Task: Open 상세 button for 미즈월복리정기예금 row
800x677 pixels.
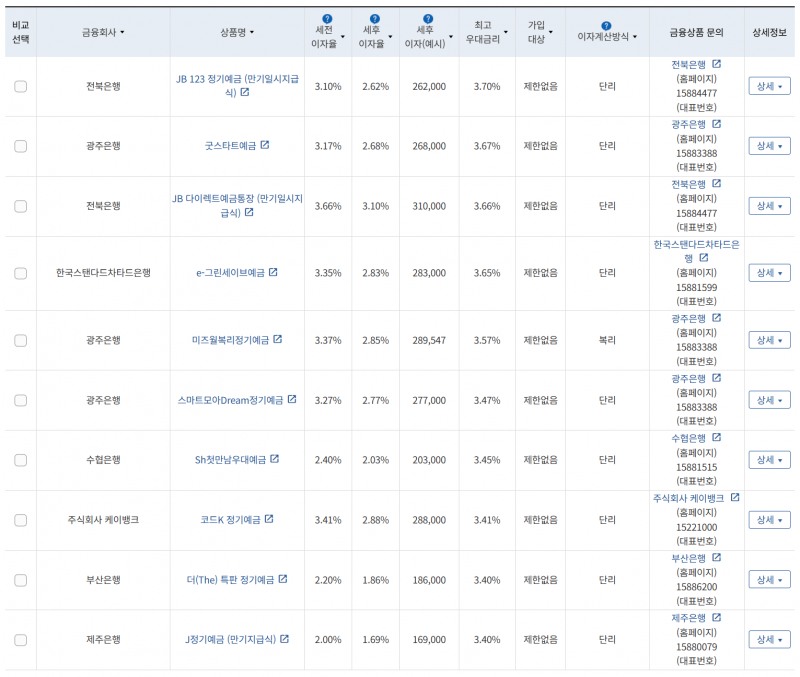Action: (769, 340)
